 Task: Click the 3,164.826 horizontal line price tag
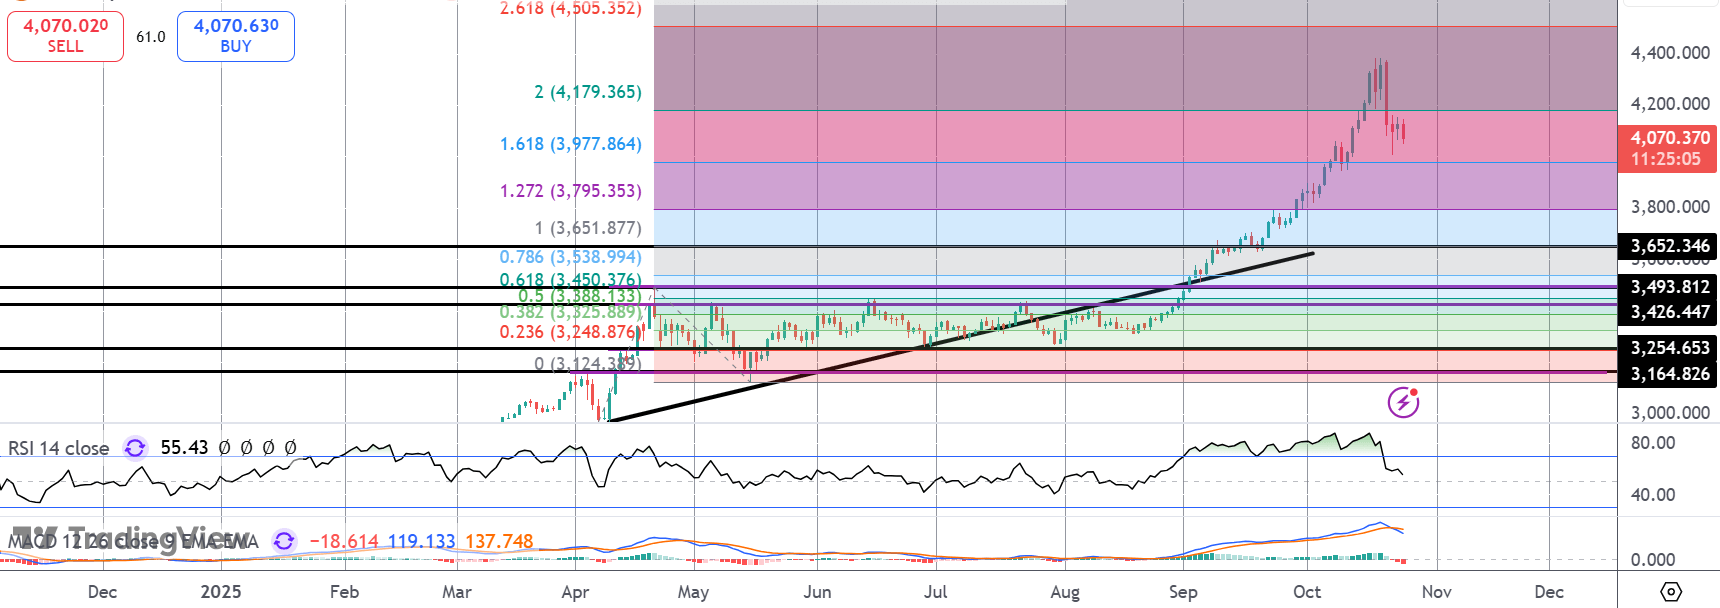[x=1669, y=374]
